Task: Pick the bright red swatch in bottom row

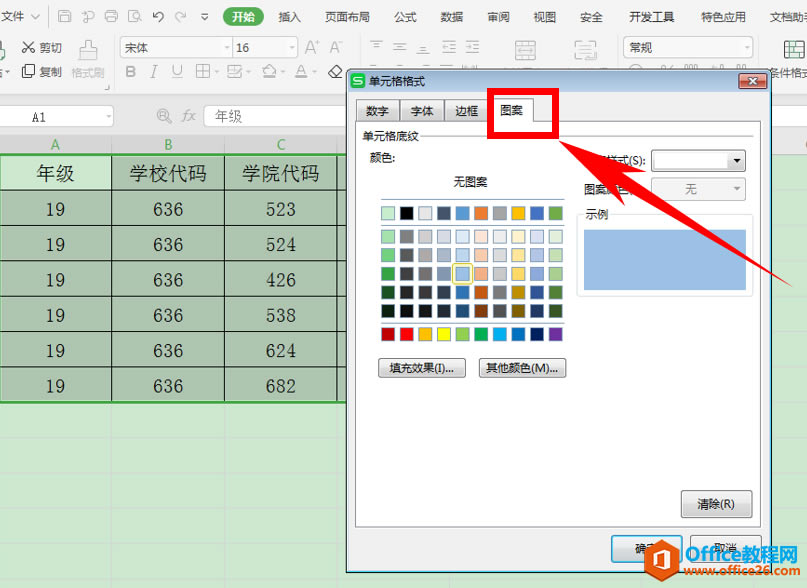Action: (407, 334)
